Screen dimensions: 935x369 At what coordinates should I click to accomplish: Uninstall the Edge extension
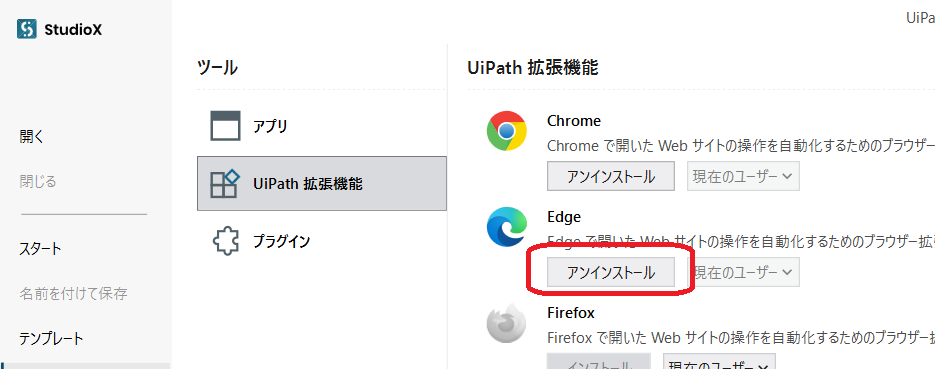611,272
